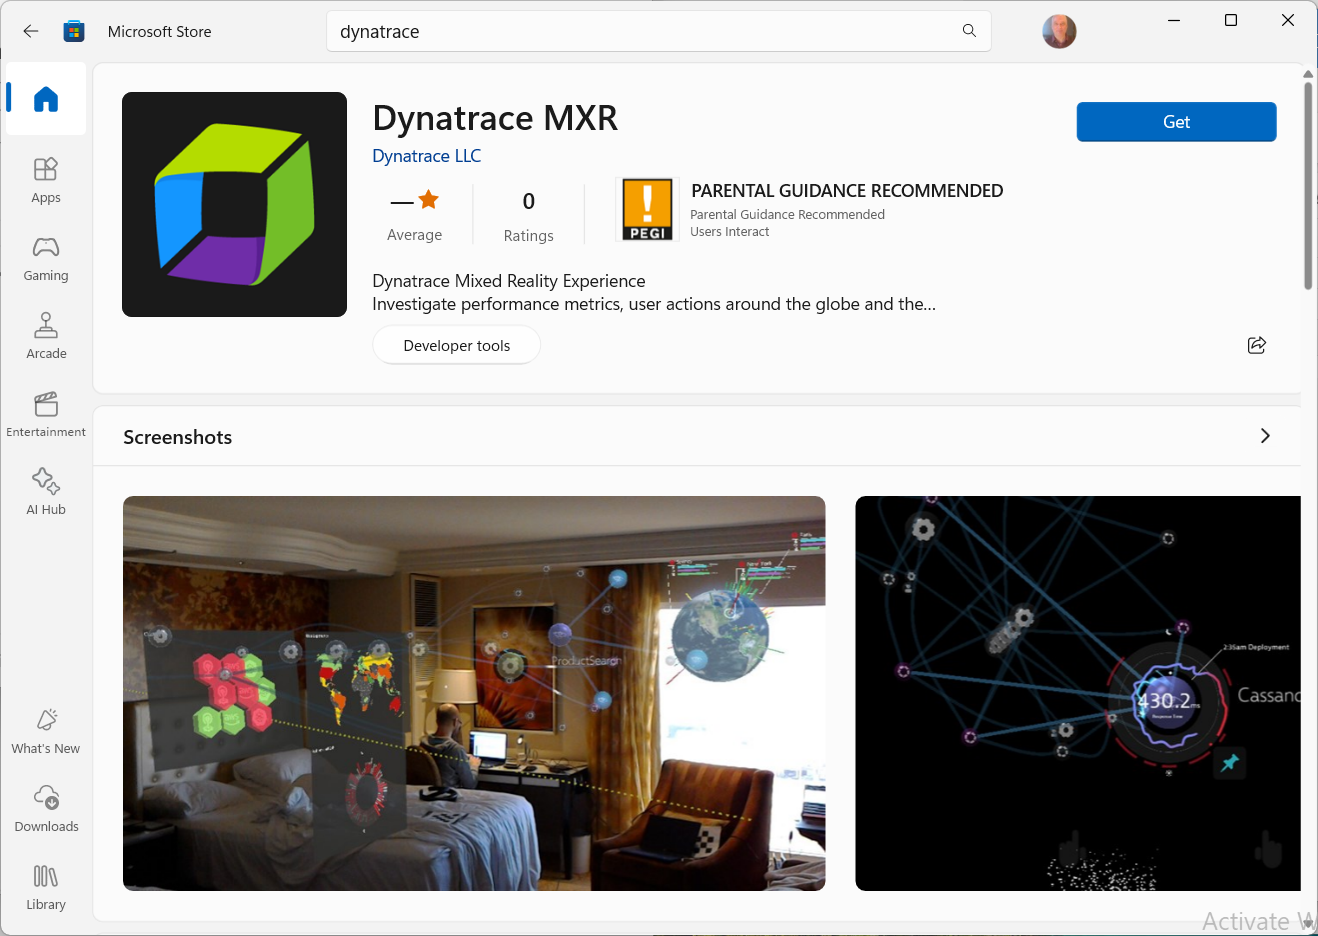Image resolution: width=1318 pixels, height=936 pixels.
Task: Open the Arcade section
Action: tap(46, 336)
